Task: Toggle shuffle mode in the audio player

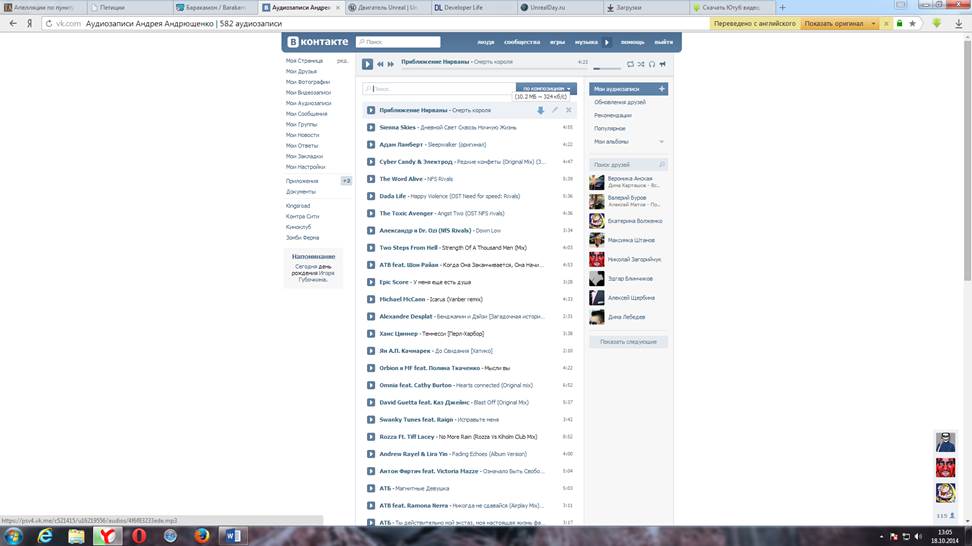Action: coord(641,64)
